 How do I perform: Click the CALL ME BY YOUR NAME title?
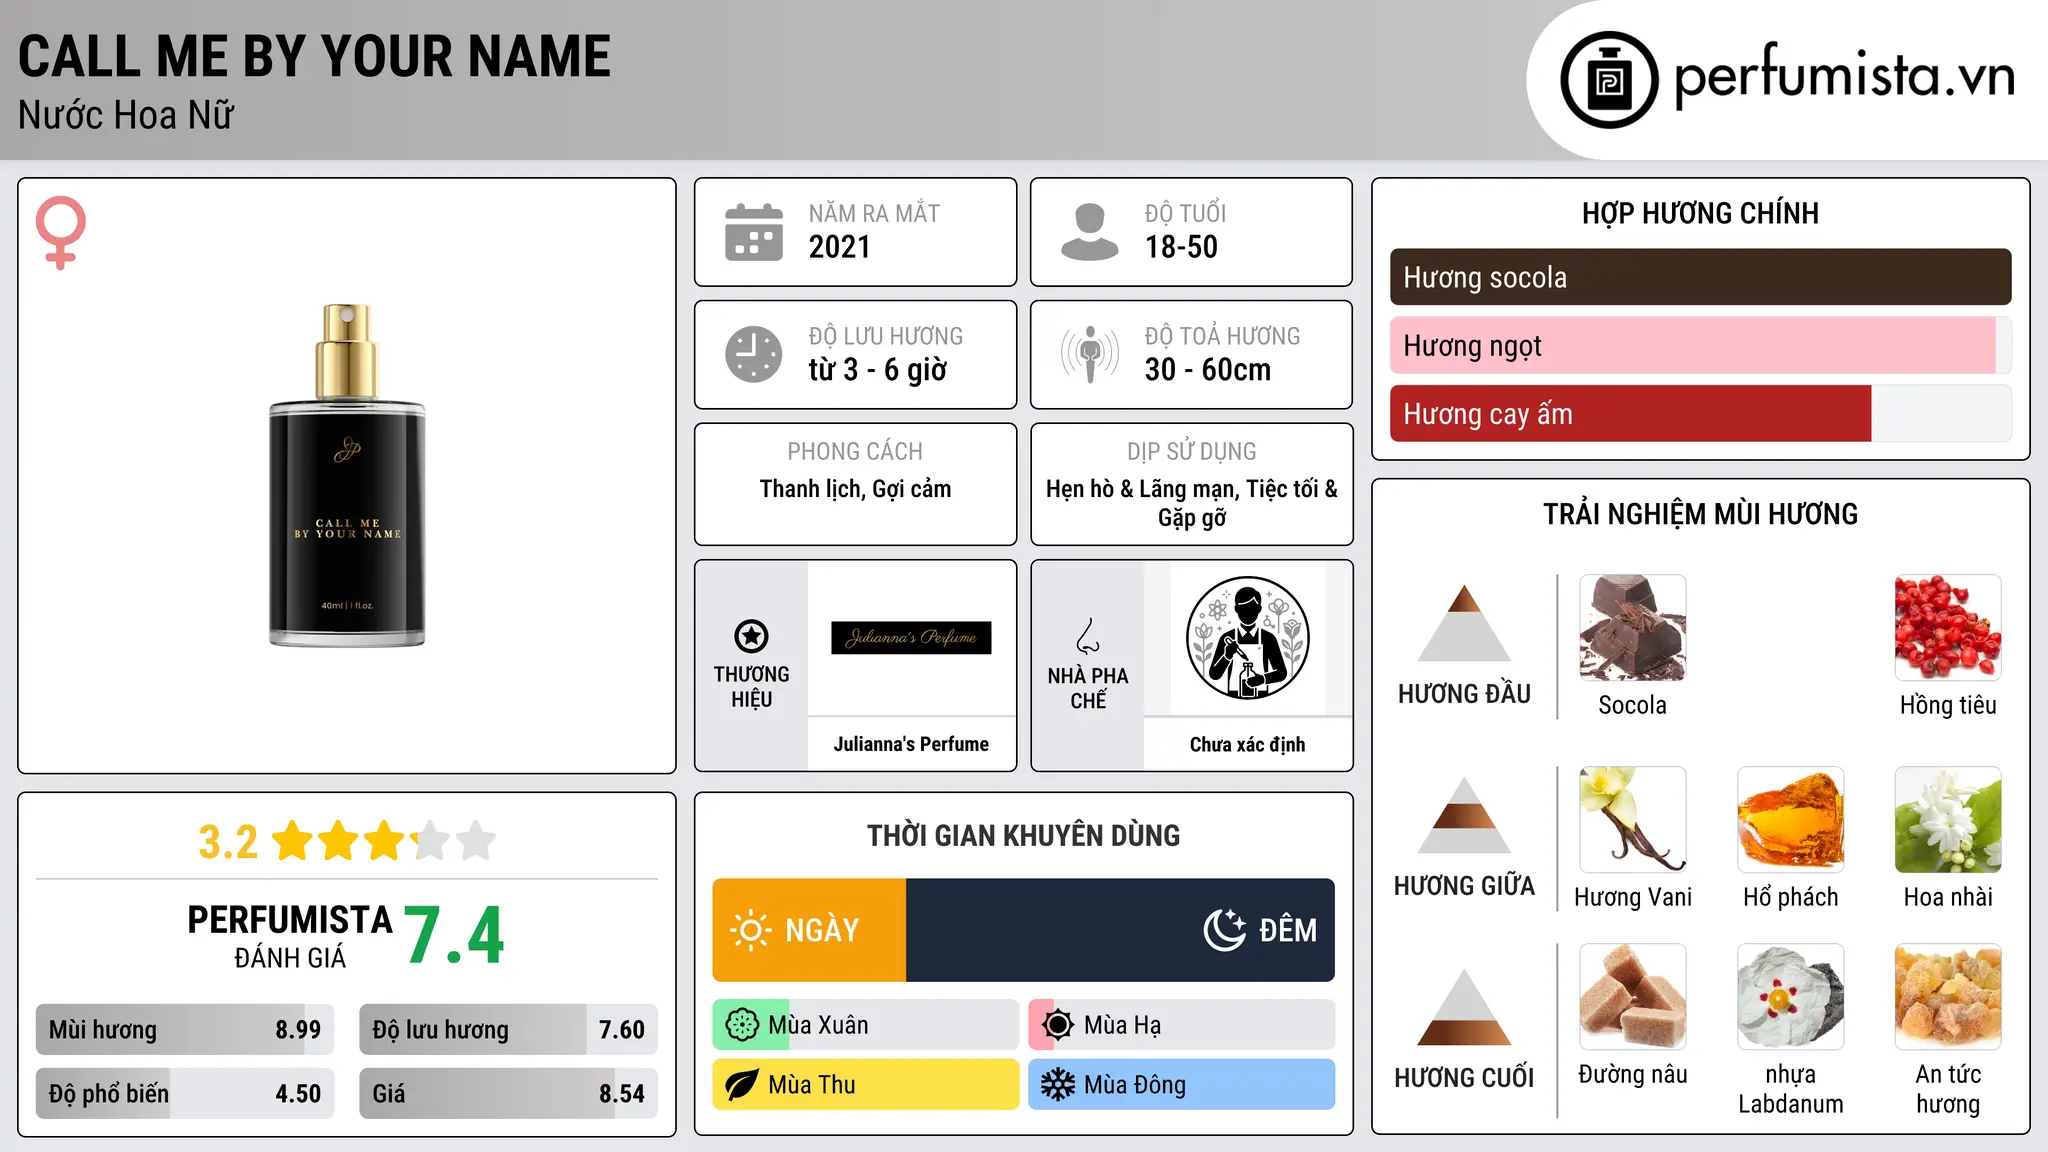click(314, 56)
